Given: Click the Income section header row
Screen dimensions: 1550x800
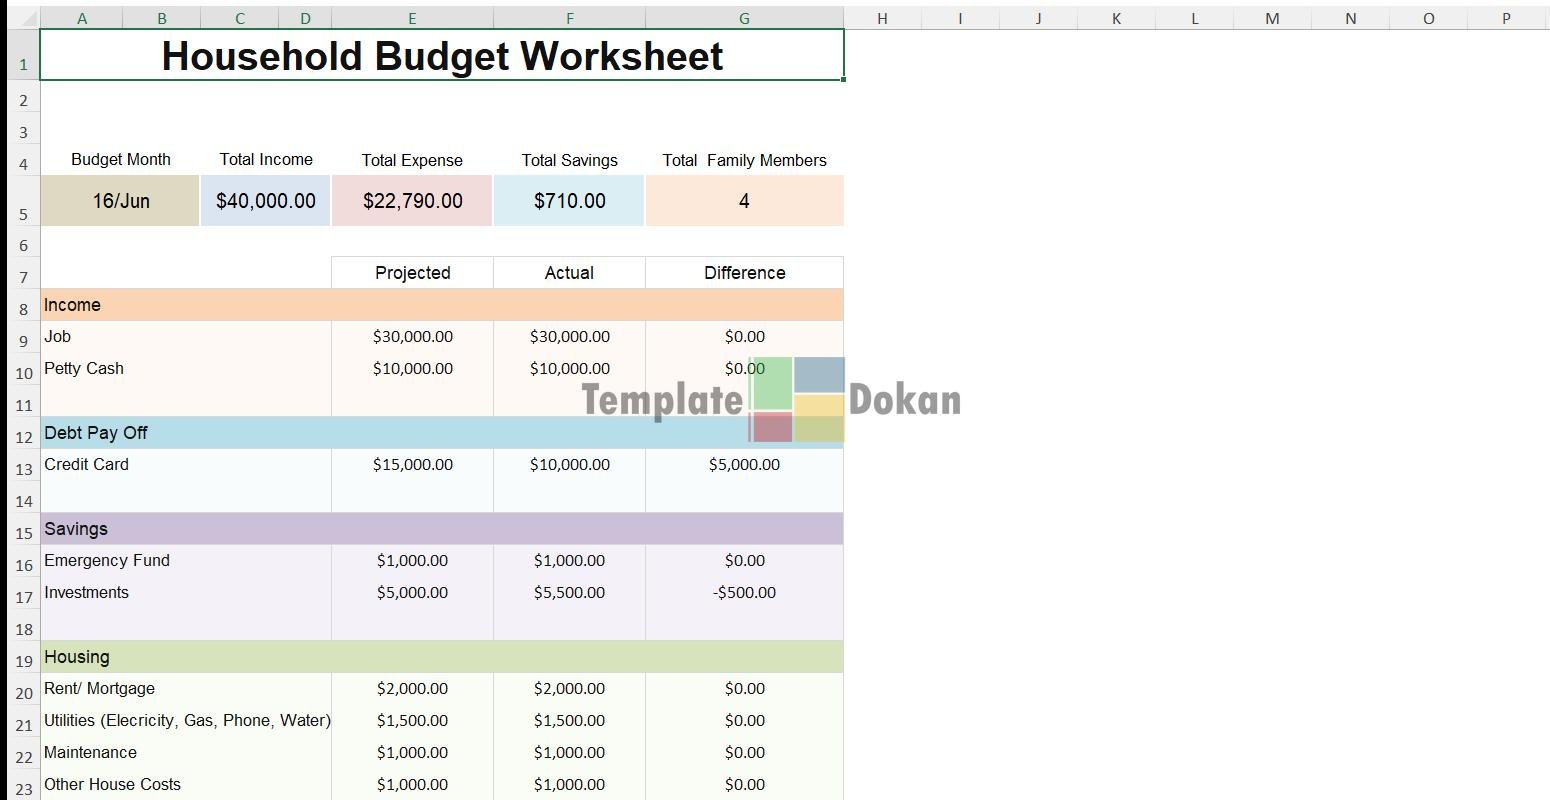Looking at the screenshot, I should pyautogui.click(x=440, y=305).
